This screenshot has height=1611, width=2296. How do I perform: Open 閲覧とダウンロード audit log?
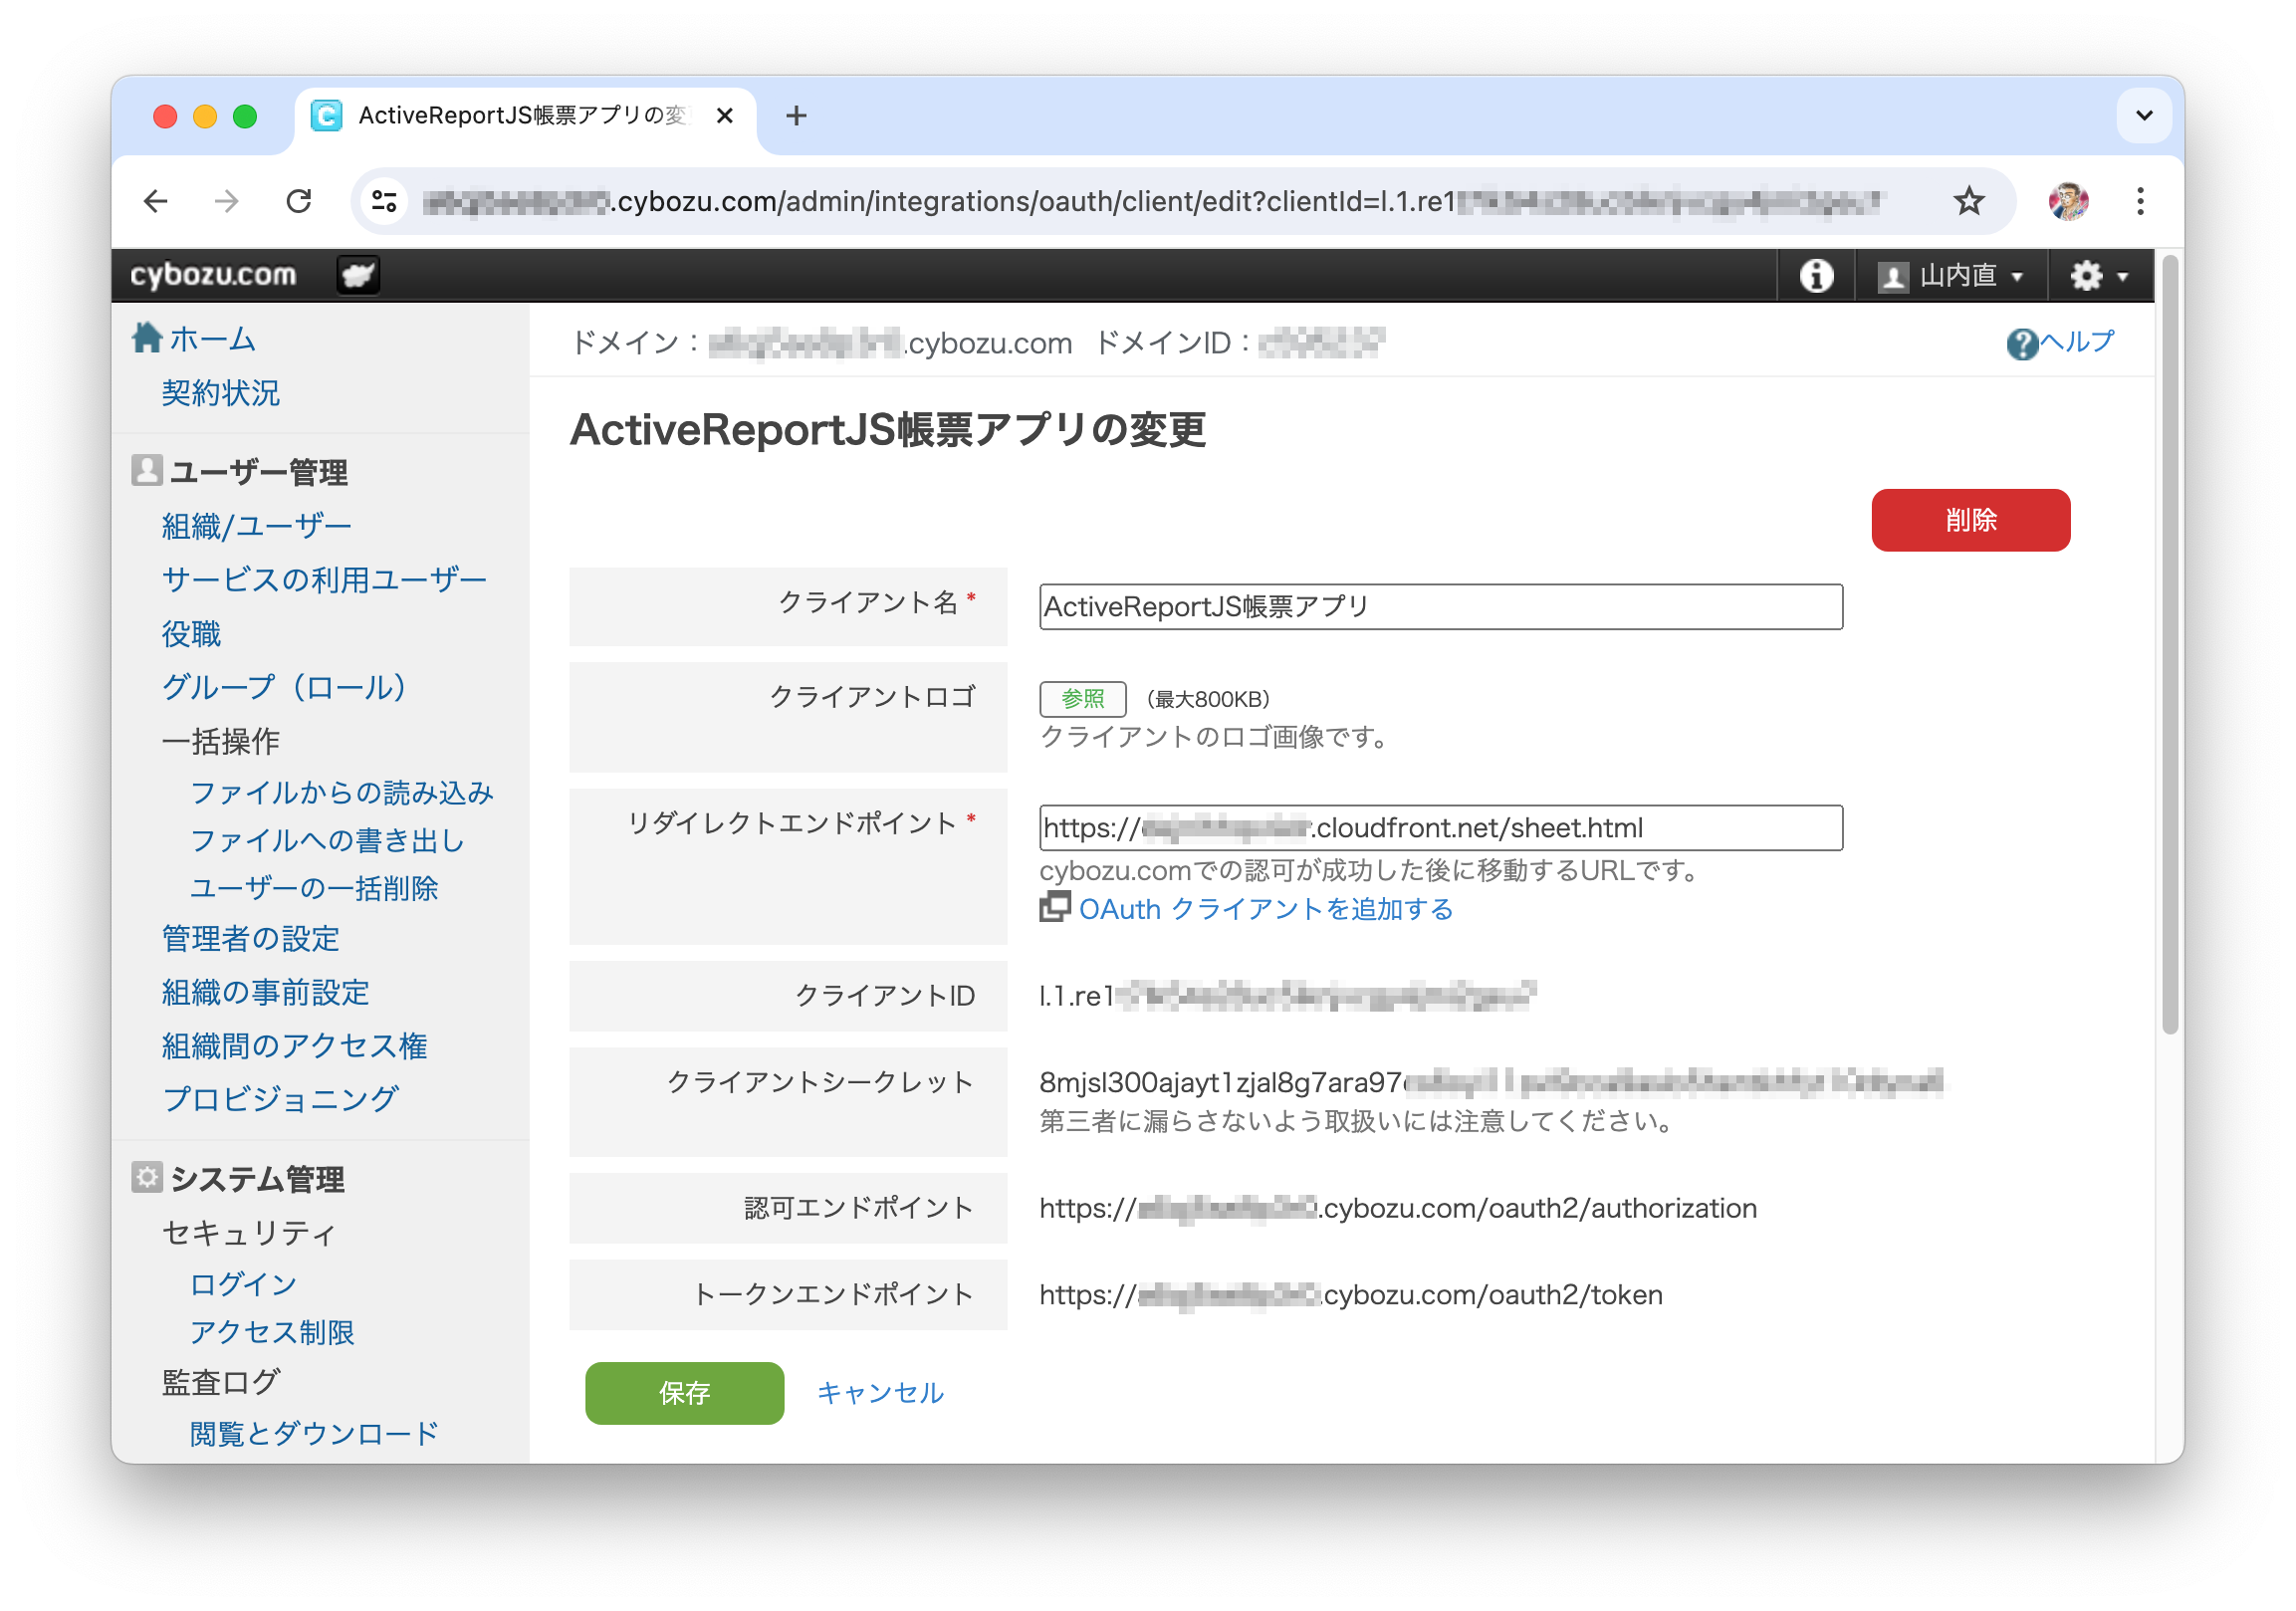(314, 1434)
